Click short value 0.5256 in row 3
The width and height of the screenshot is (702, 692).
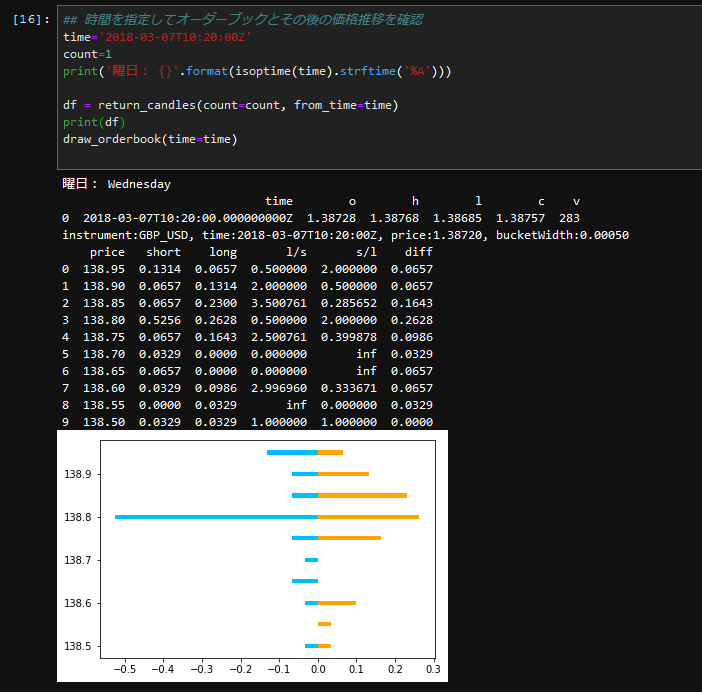pos(160,320)
